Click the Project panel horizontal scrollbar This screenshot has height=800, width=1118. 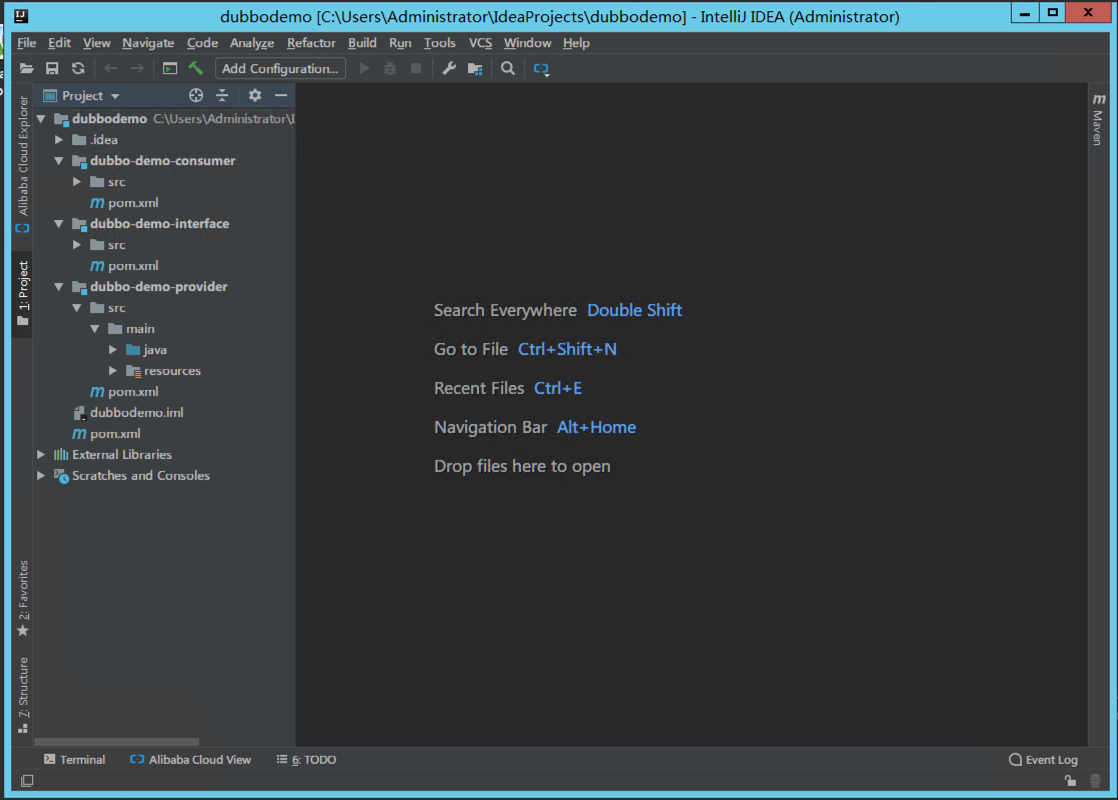tap(117, 742)
